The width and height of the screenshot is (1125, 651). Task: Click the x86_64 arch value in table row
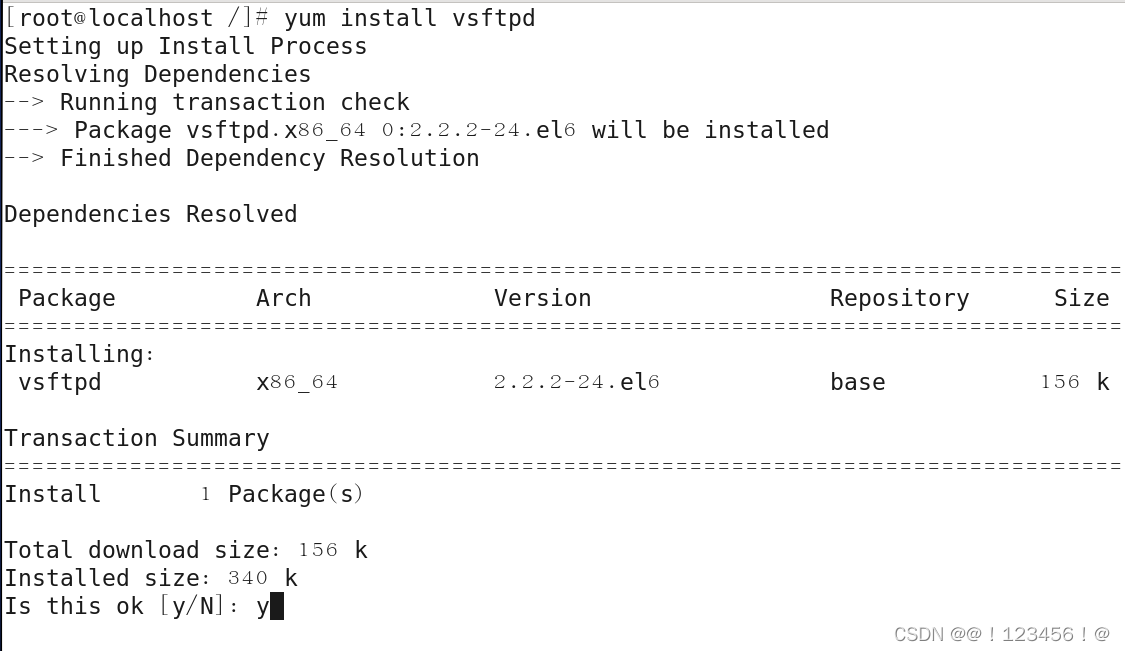[297, 383]
